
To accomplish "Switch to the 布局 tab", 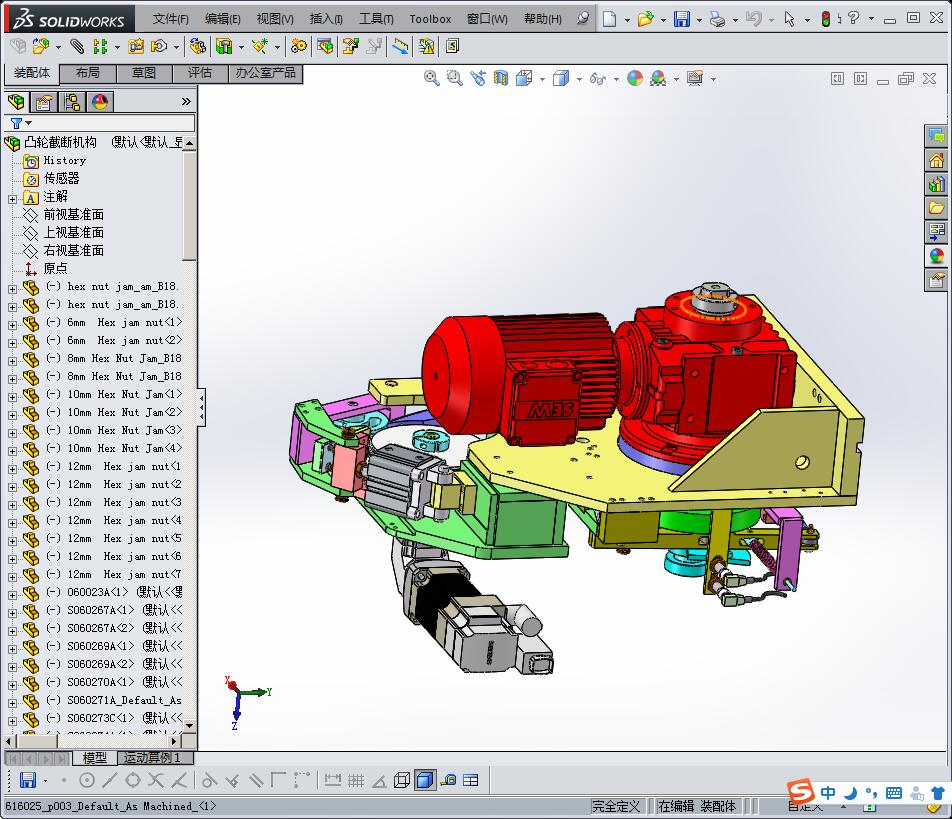I will (x=87, y=73).
